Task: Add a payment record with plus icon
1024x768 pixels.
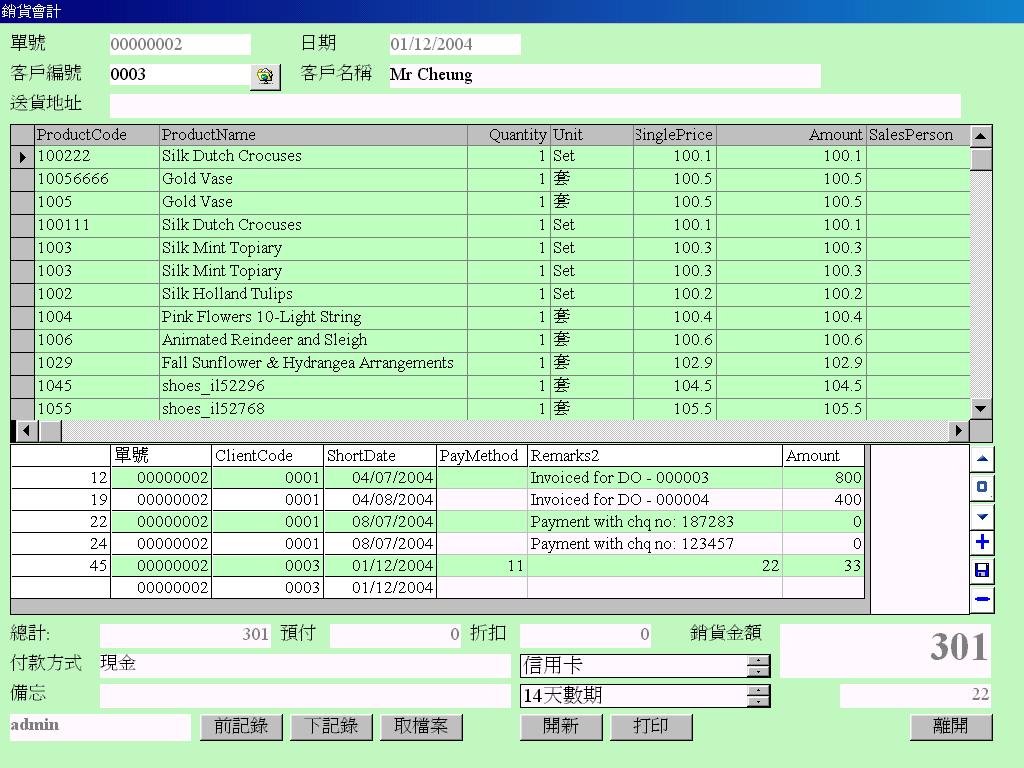Action: point(982,542)
